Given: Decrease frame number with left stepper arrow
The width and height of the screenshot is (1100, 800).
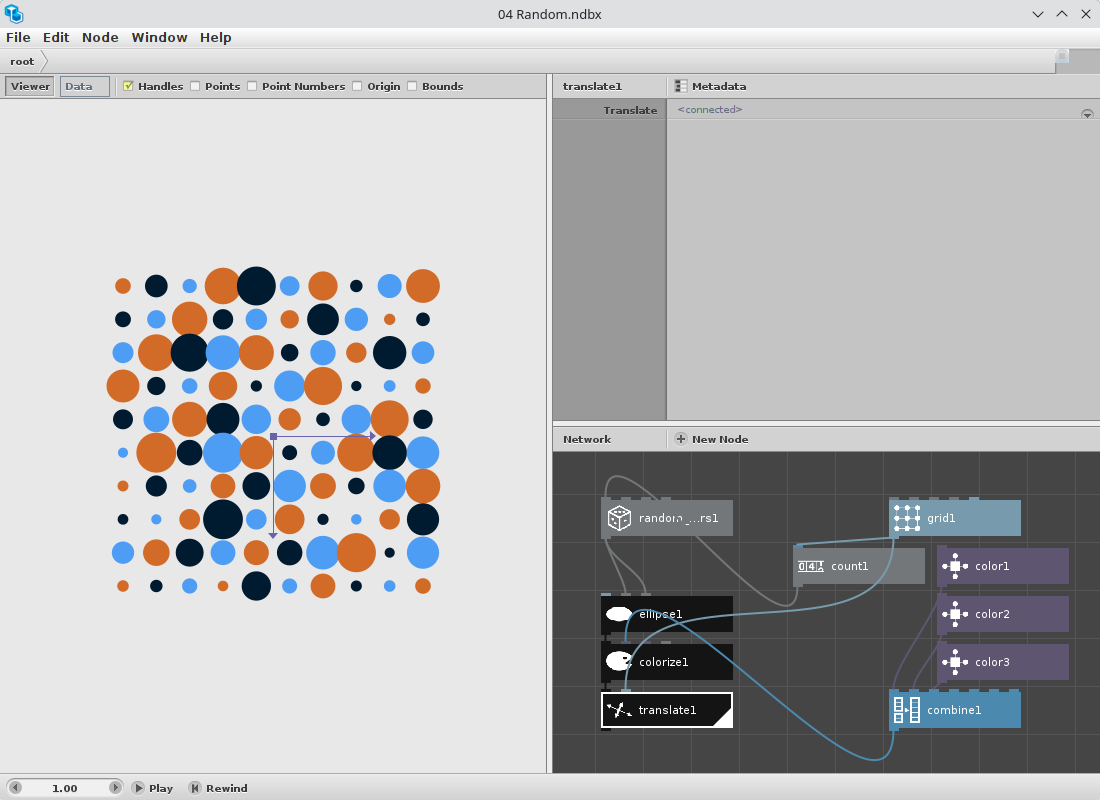Looking at the screenshot, I should tap(15, 787).
